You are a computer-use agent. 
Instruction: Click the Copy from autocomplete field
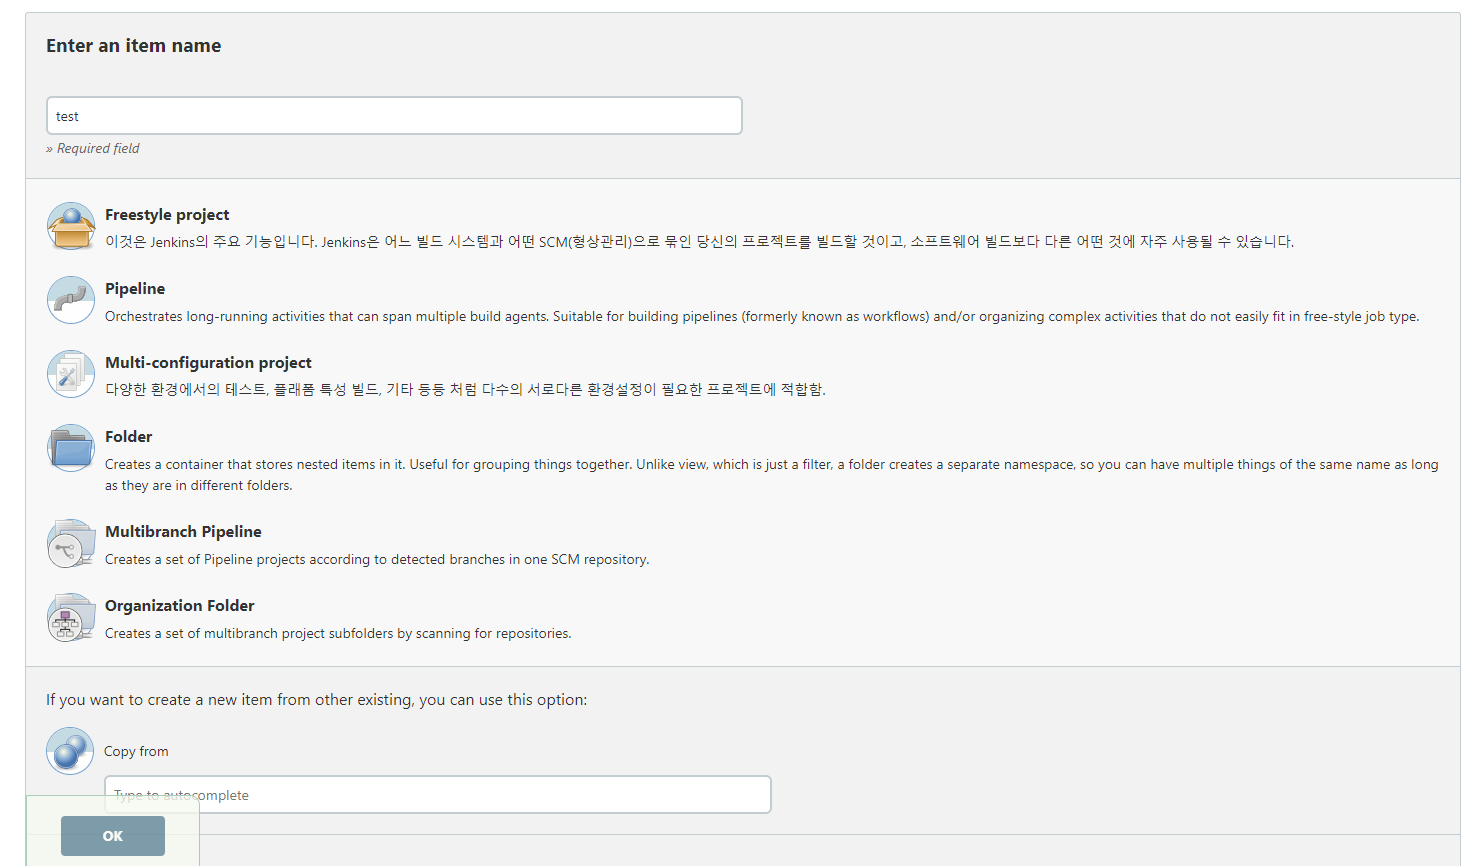coord(438,795)
